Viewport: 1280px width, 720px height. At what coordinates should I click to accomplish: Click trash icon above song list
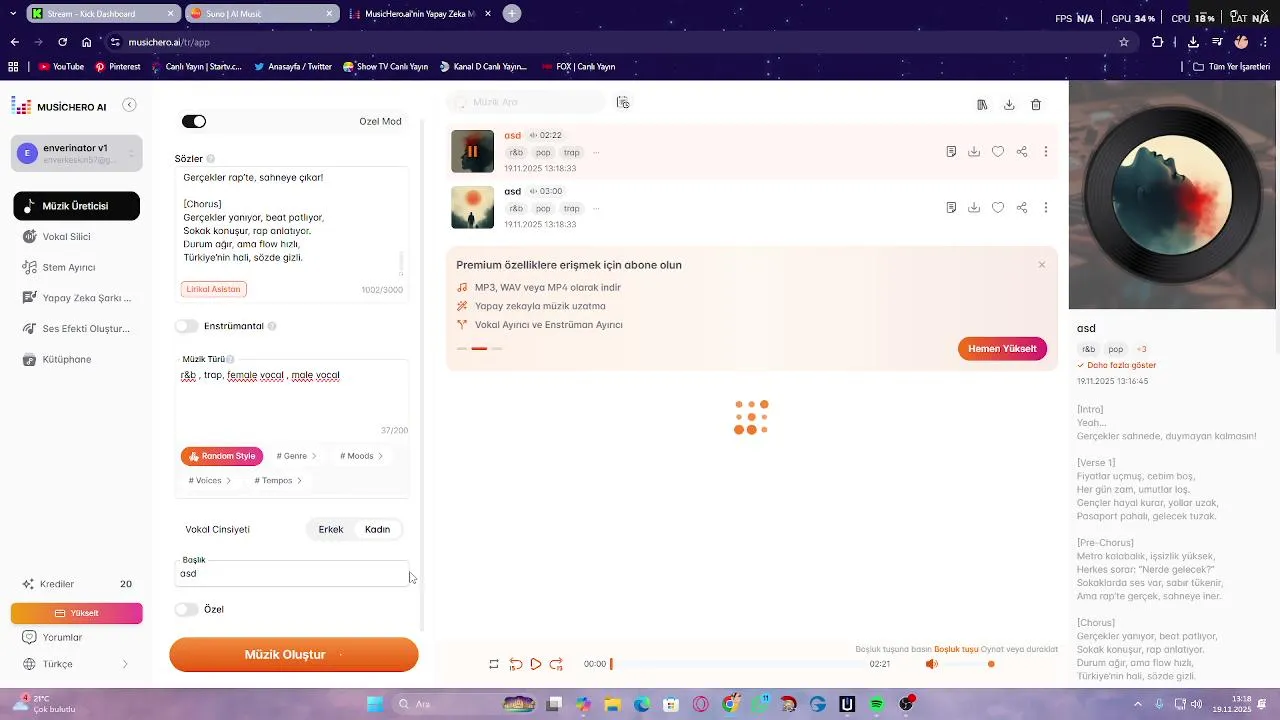1036,105
